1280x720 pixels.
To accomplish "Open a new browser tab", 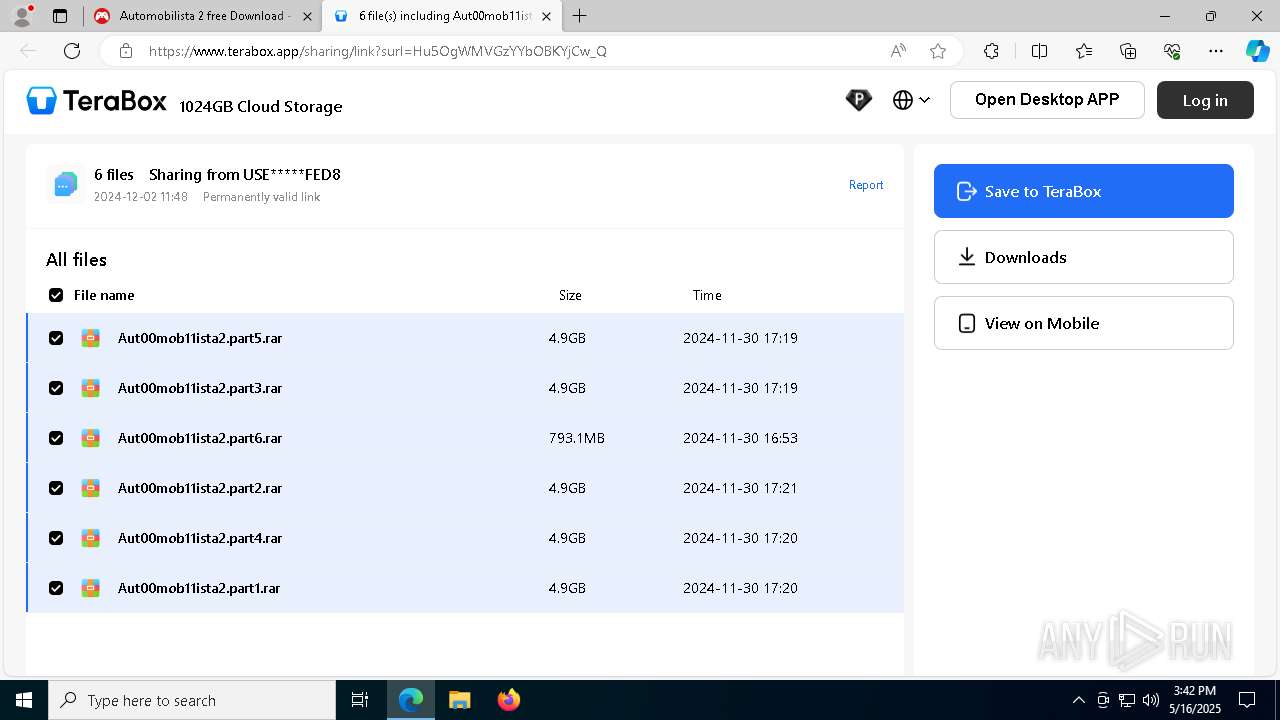I will pos(580,16).
